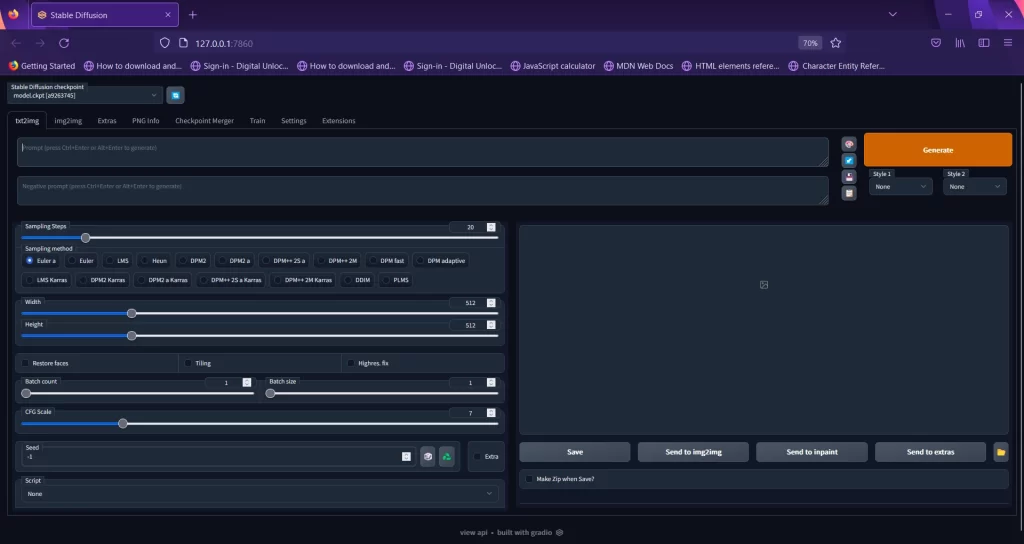Click Send to inpaint button
1024x544 pixels.
812,452
